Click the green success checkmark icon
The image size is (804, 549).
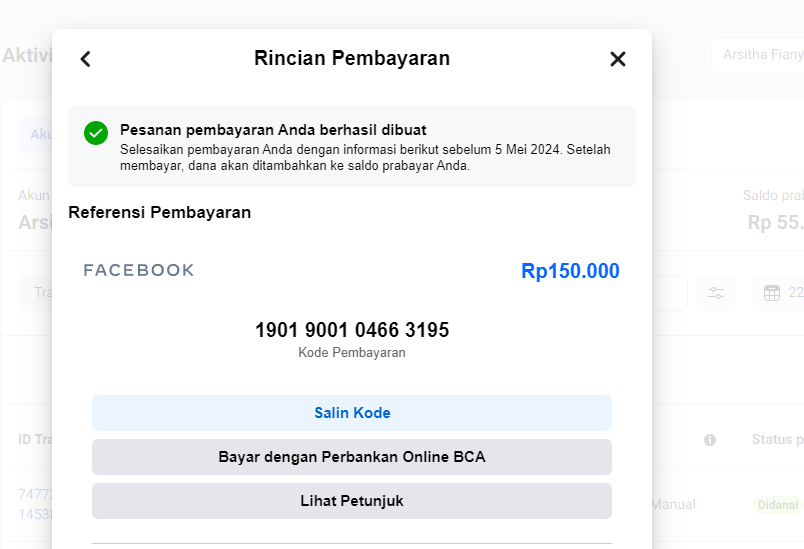point(96,132)
